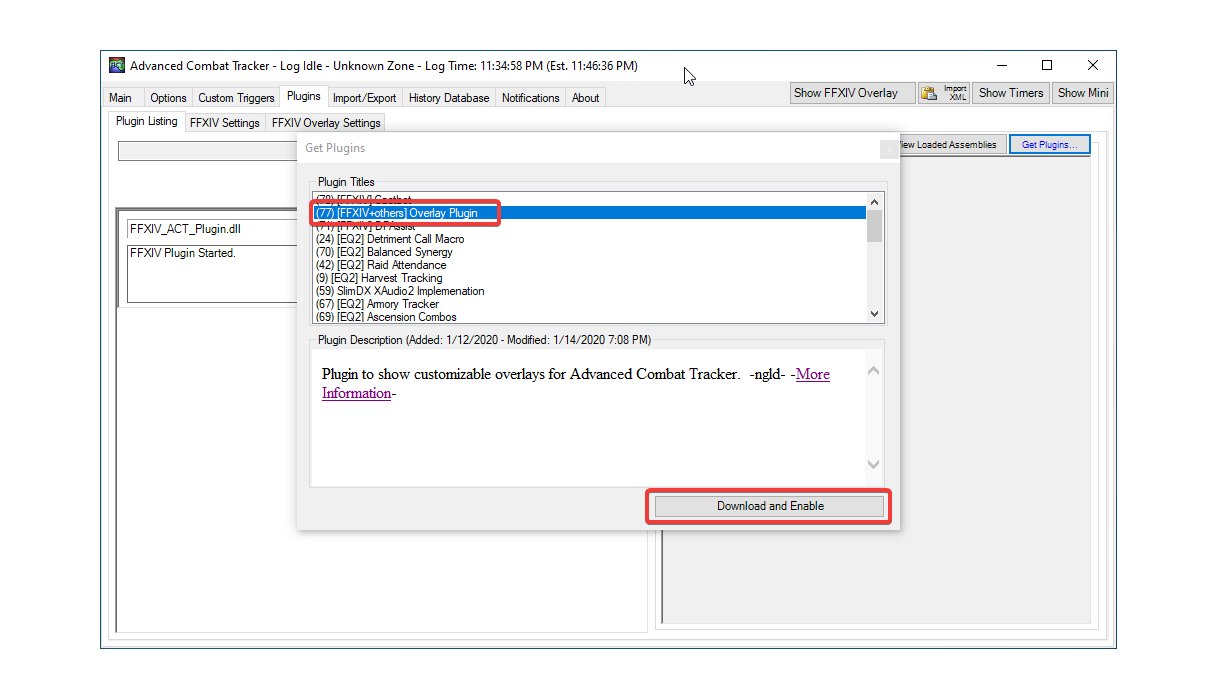Screen dimensions: 1217x699
Task: Click description pane scroll up arrow
Action: pyautogui.click(x=873, y=371)
